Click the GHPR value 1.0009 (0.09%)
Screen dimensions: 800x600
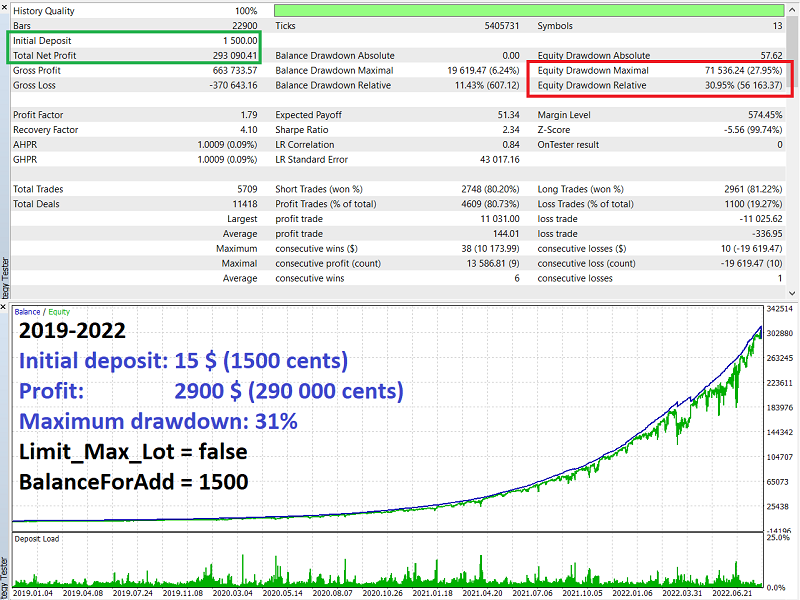tap(228, 160)
